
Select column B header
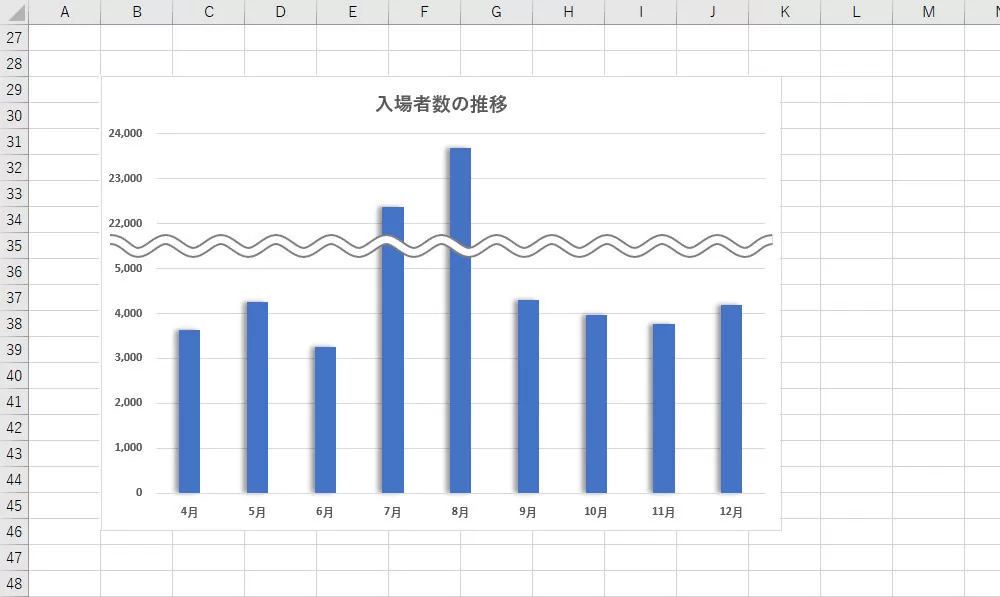(136, 12)
